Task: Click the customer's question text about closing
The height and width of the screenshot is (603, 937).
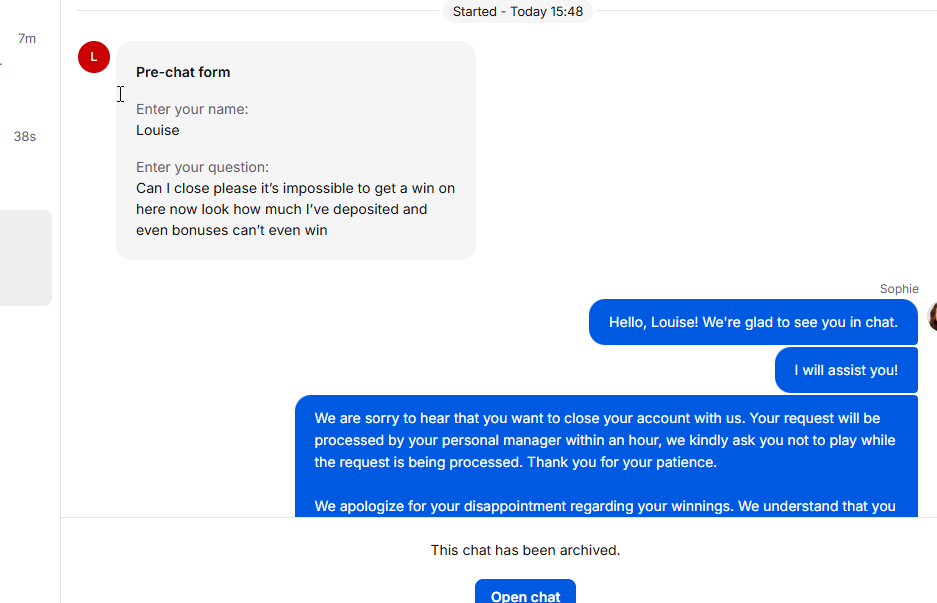Action: tap(295, 198)
